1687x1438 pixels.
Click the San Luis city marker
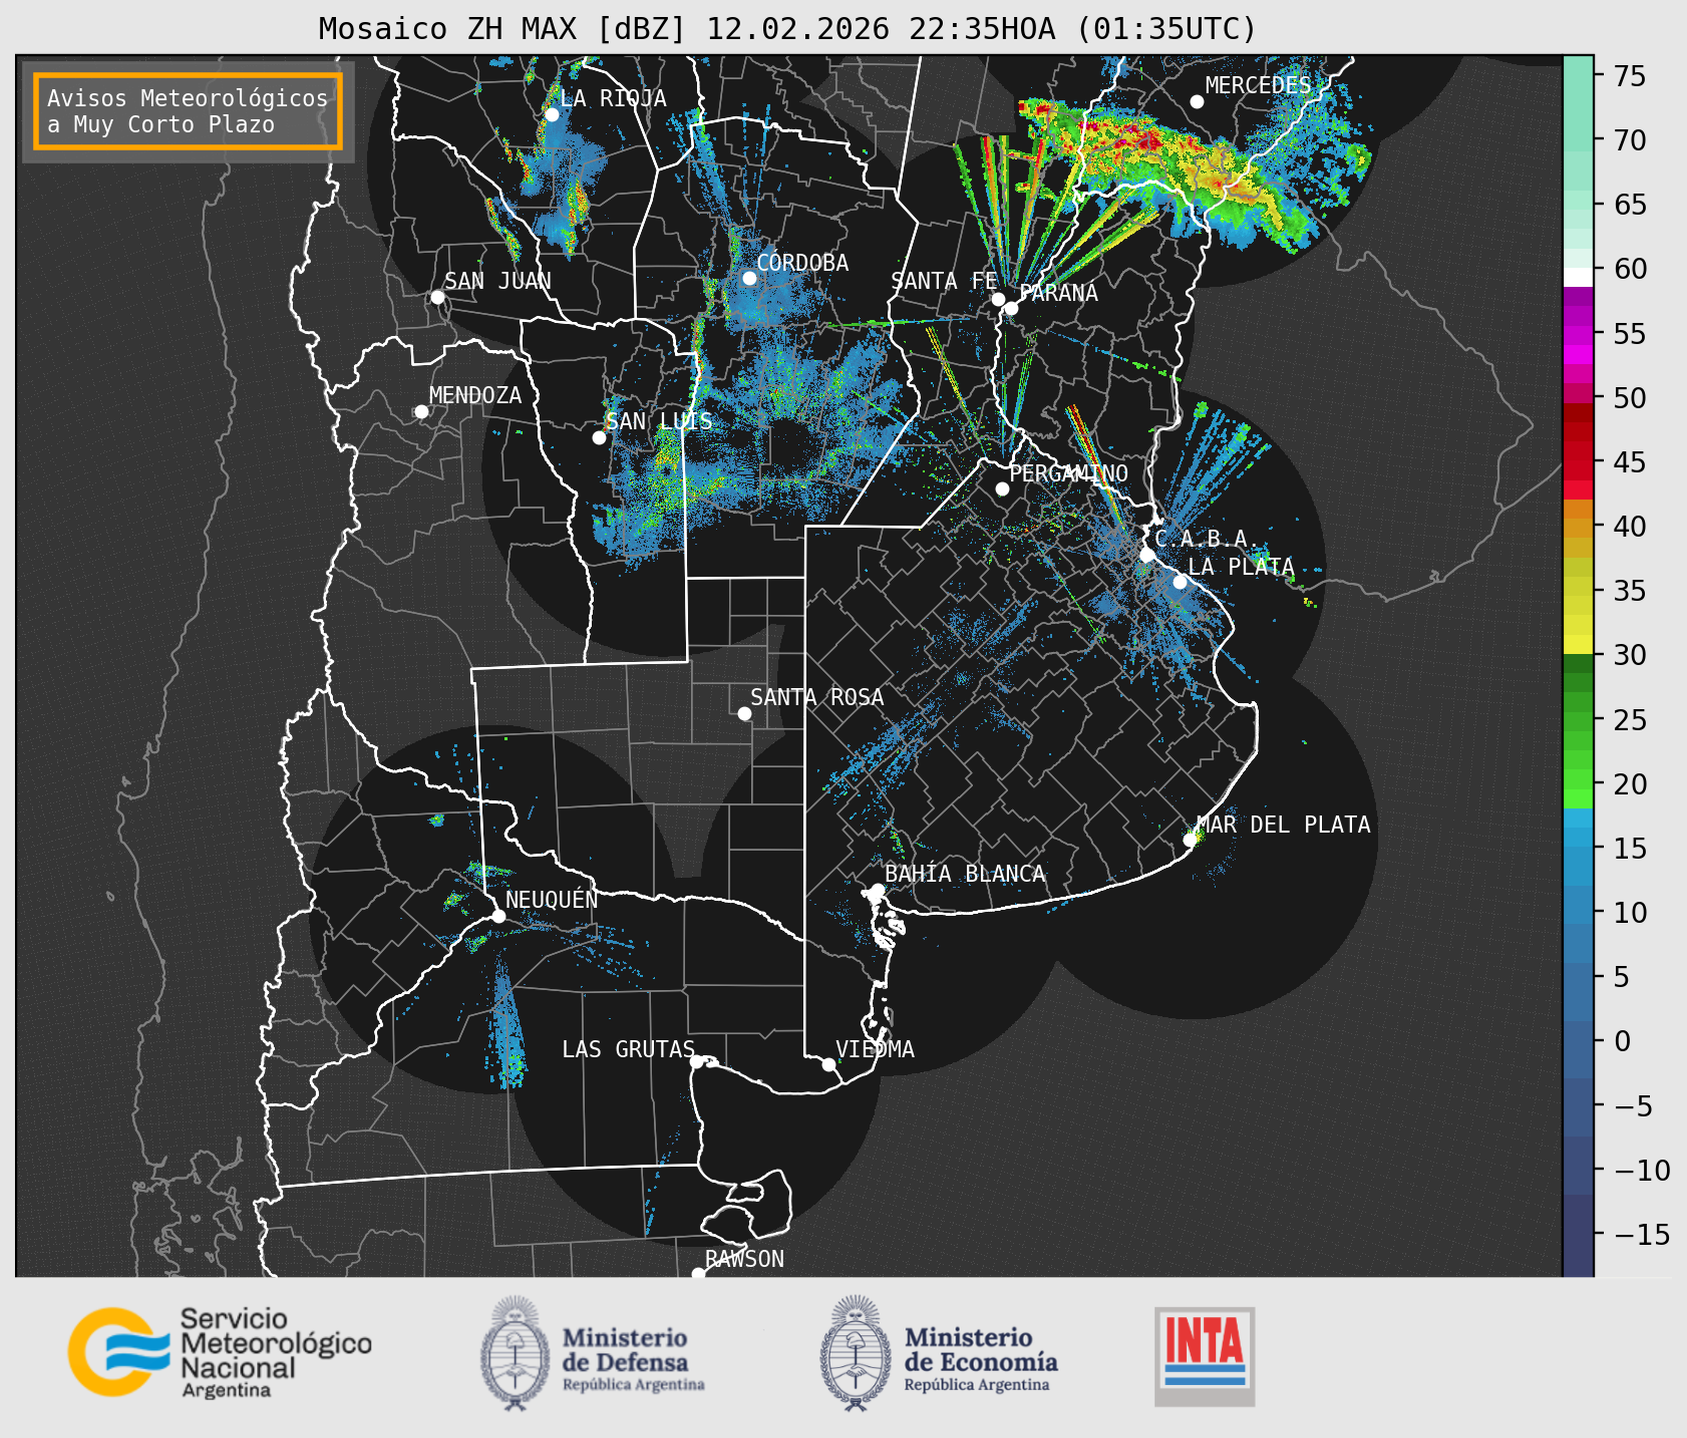pyautogui.click(x=599, y=438)
